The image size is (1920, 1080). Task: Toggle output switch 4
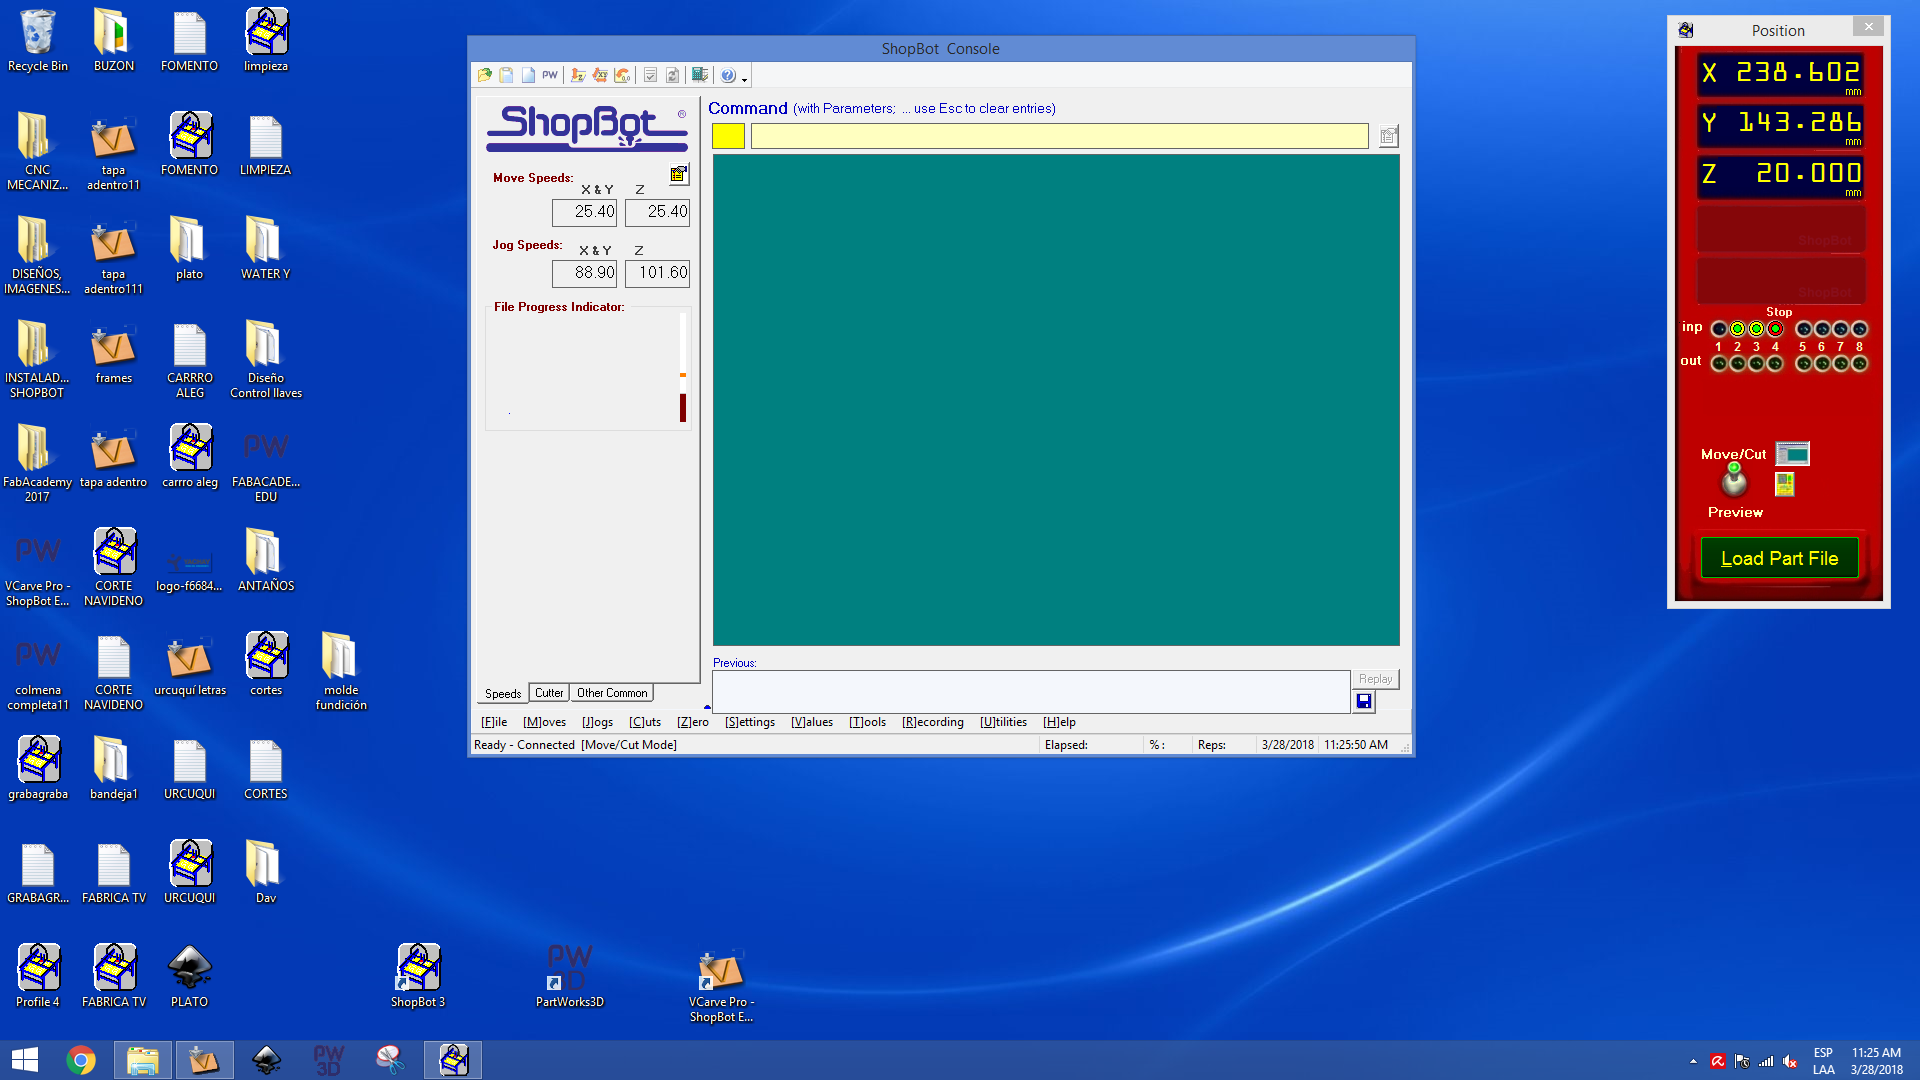pyautogui.click(x=1775, y=364)
